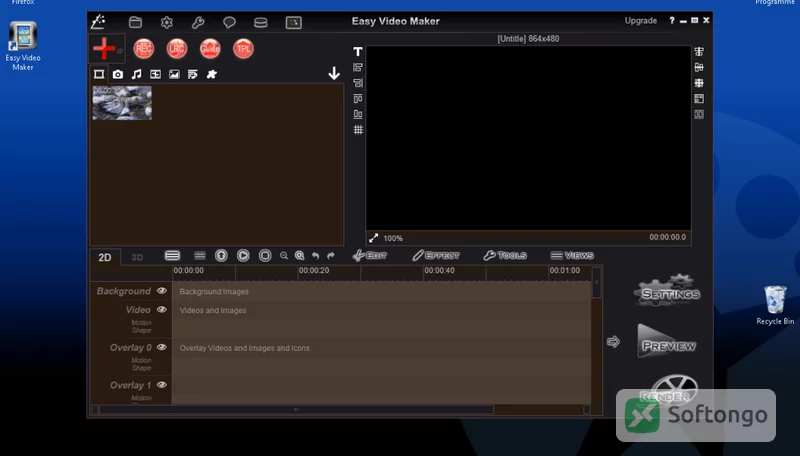The width and height of the screenshot is (800, 456).
Task: Click the align left icon beside preview
Action: (358, 67)
